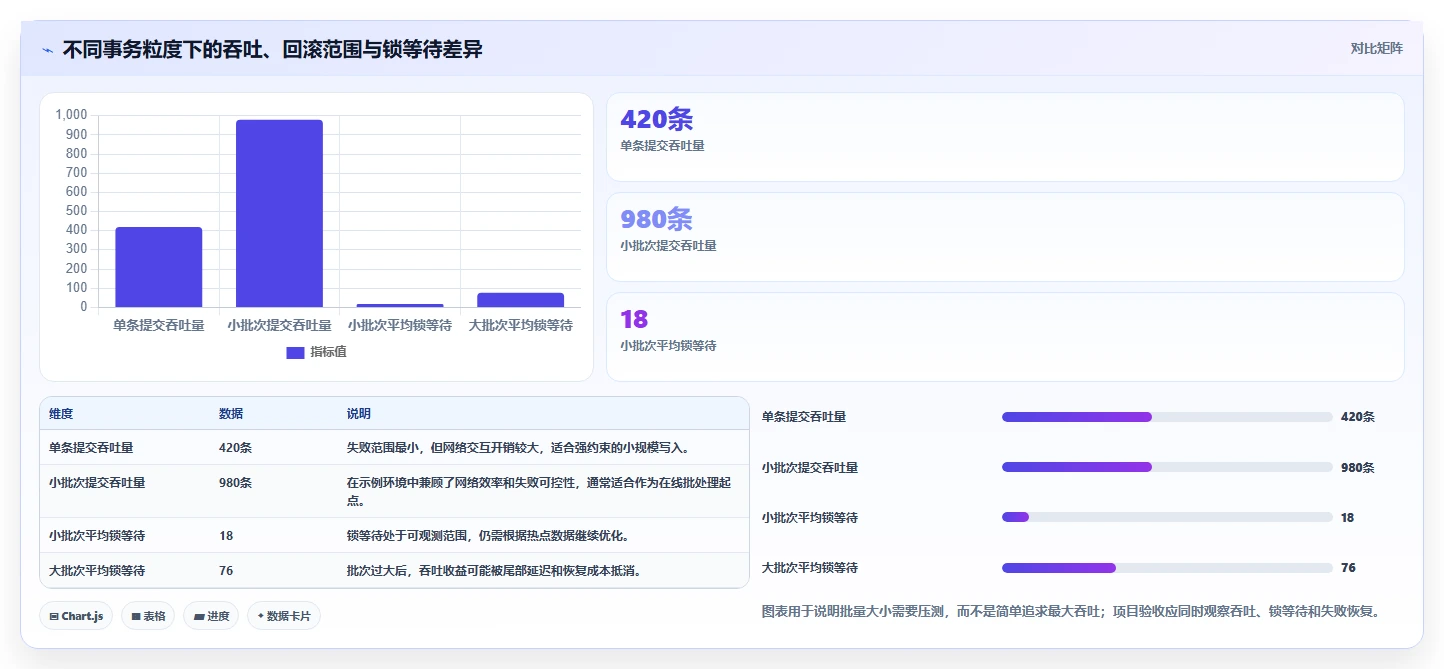
Task: Click table row cell 单条提交吞吐量
Action: 91,448
